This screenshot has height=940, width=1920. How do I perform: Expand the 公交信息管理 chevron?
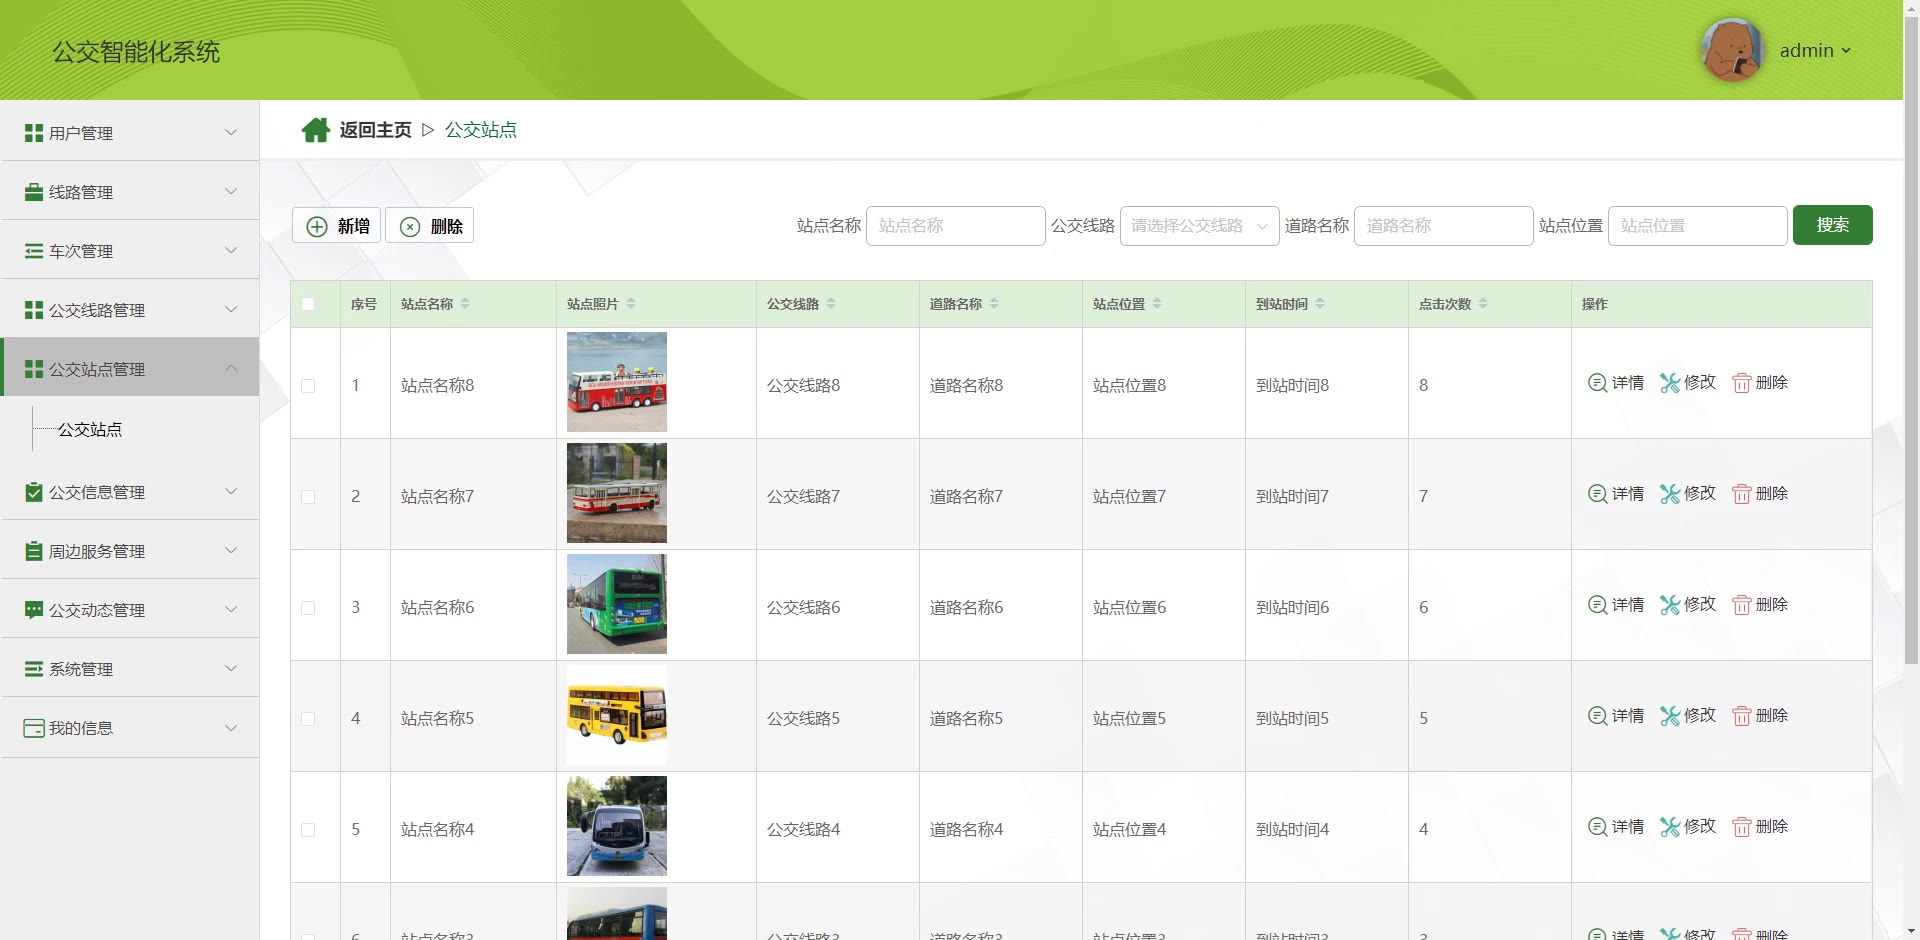(x=231, y=491)
